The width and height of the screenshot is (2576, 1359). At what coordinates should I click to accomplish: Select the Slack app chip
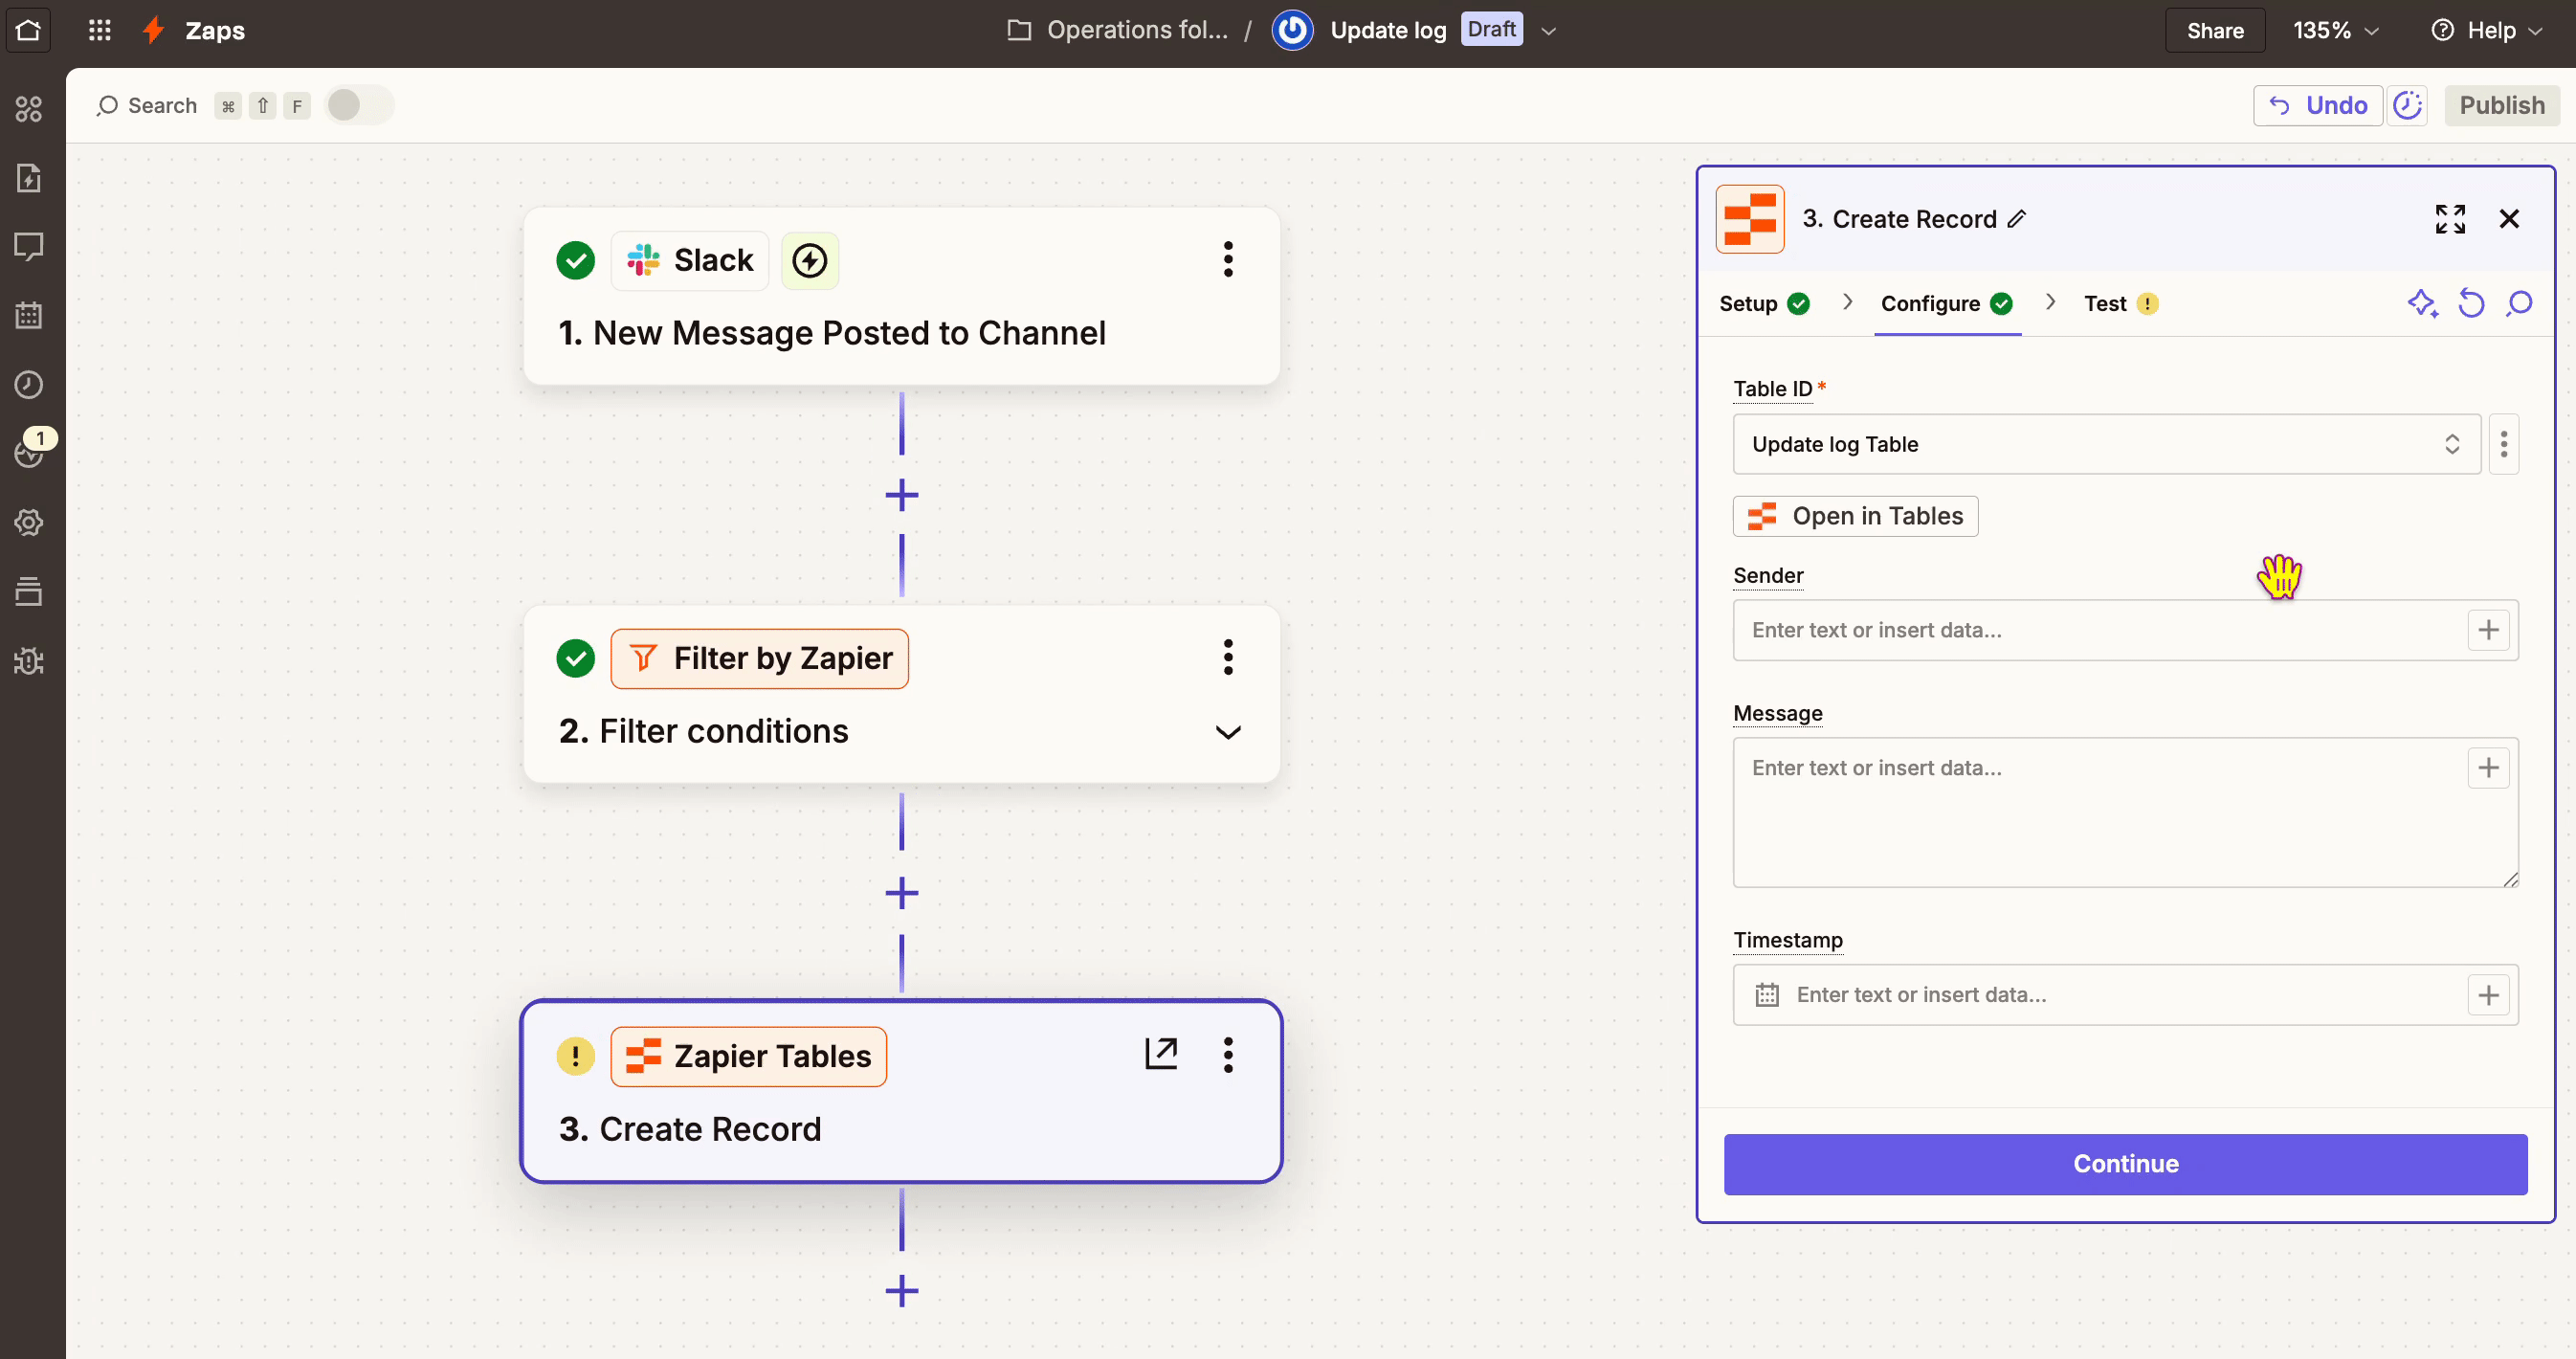(x=690, y=261)
